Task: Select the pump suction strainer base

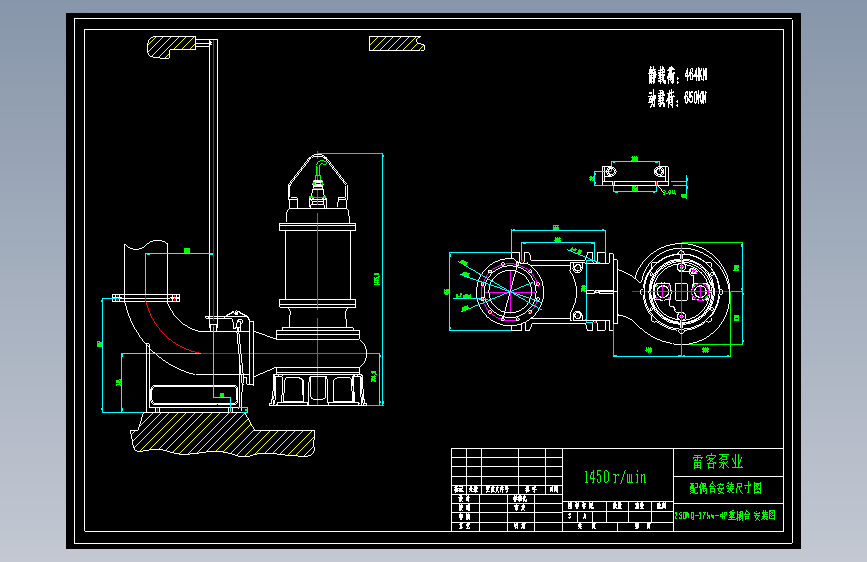Action: pos(318,389)
